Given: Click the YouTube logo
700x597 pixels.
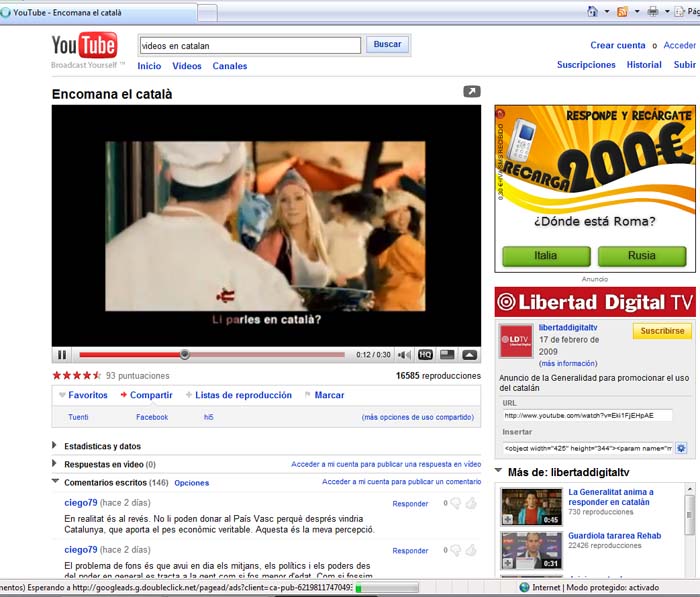Looking at the screenshot, I should 84,45.
